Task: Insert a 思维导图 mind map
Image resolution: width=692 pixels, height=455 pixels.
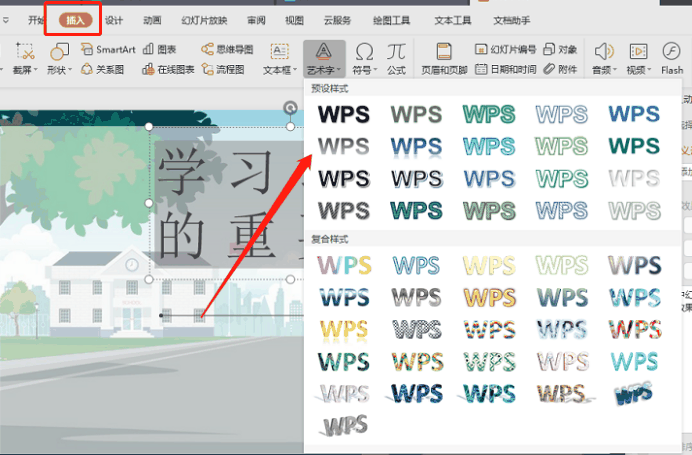Action: pyautogui.click(x=227, y=49)
